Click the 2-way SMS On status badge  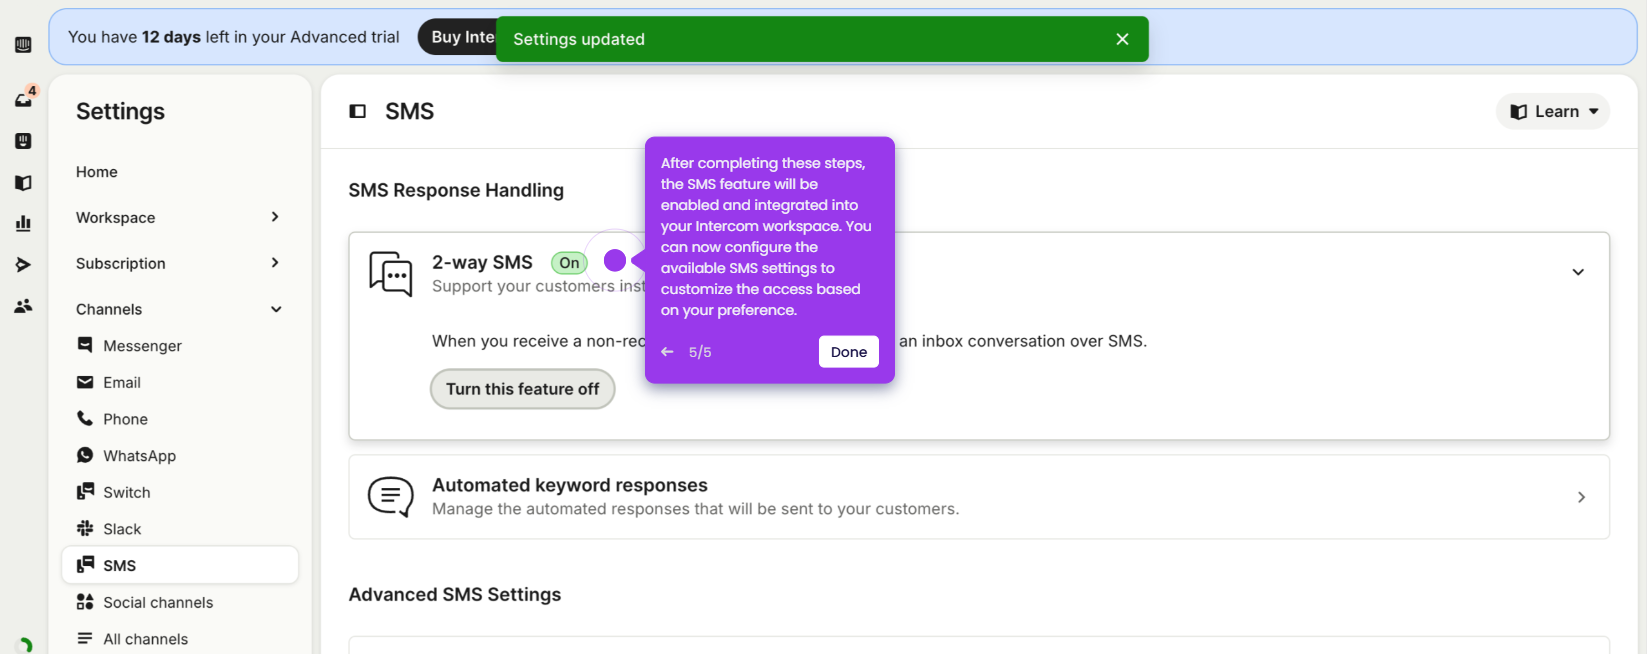pos(569,263)
